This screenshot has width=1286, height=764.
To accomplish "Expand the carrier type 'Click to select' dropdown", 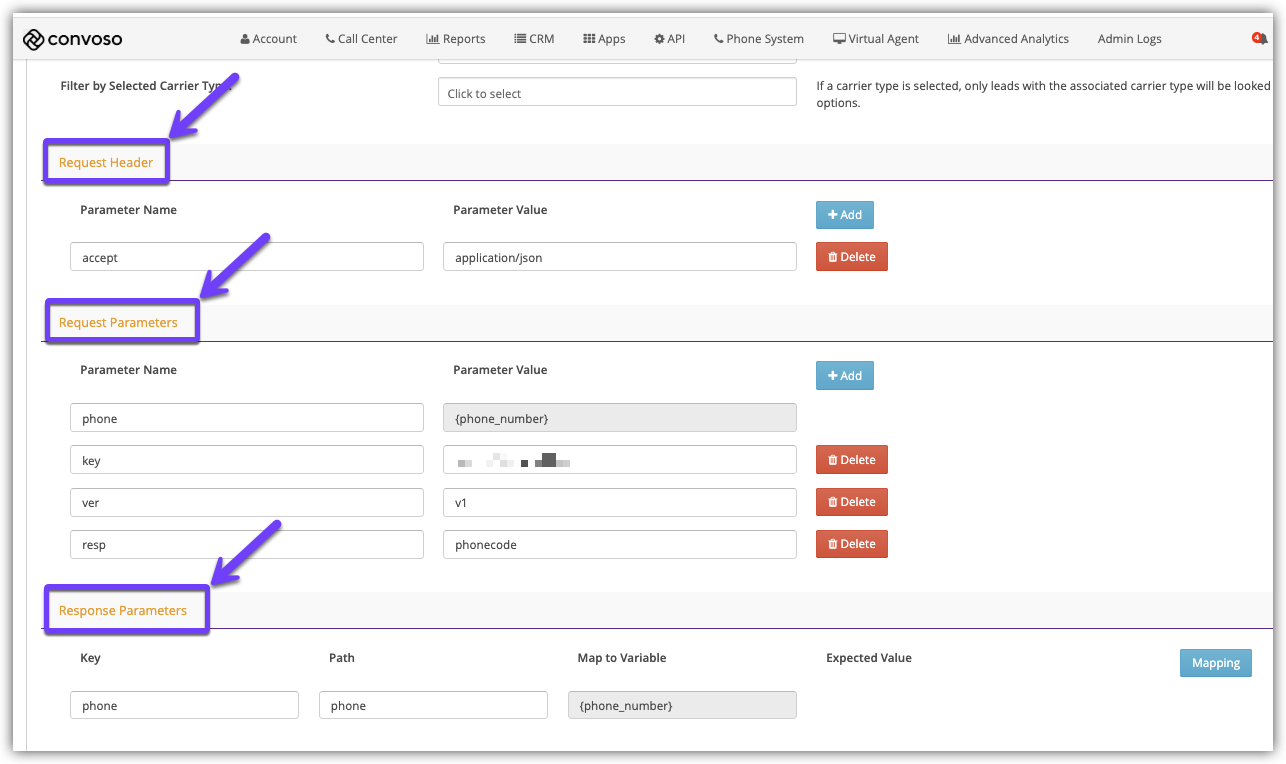I will (x=617, y=92).
